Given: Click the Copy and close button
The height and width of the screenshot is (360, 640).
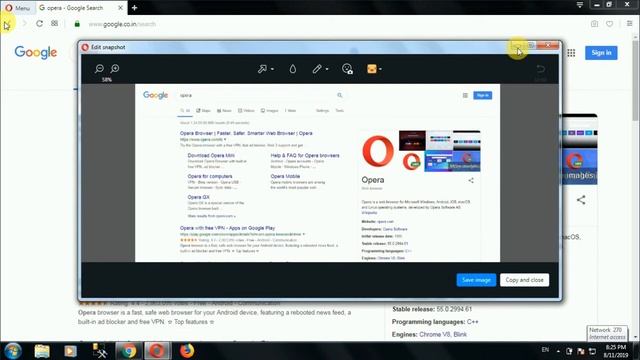Looking at the screenshot, I should [524, 280].
